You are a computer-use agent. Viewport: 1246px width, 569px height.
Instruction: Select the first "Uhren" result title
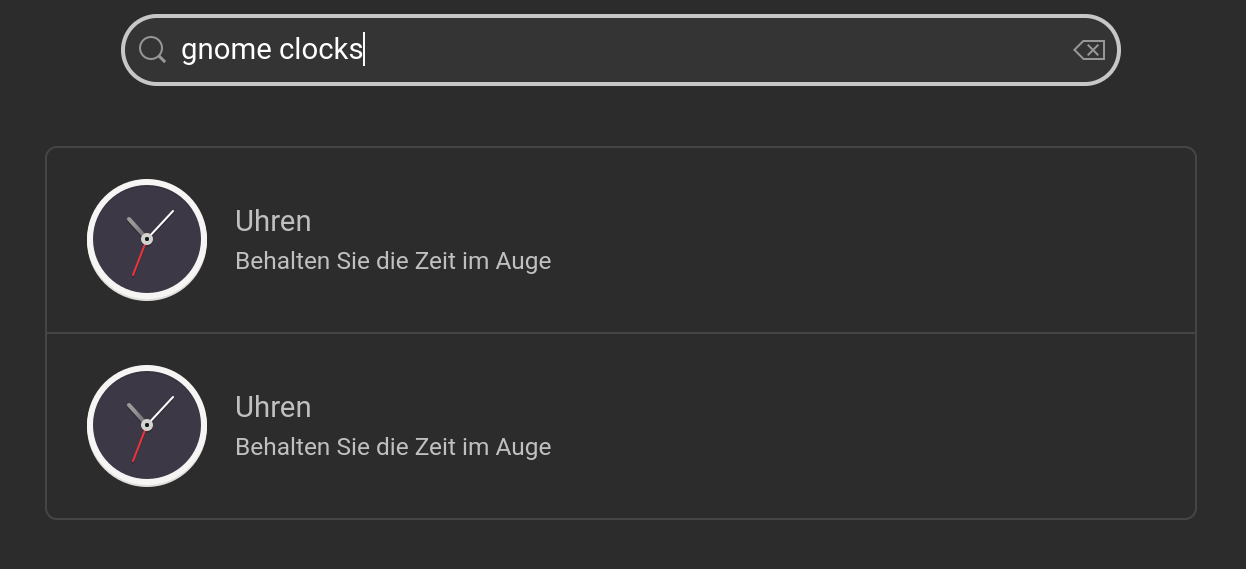(x=273, y=221)
